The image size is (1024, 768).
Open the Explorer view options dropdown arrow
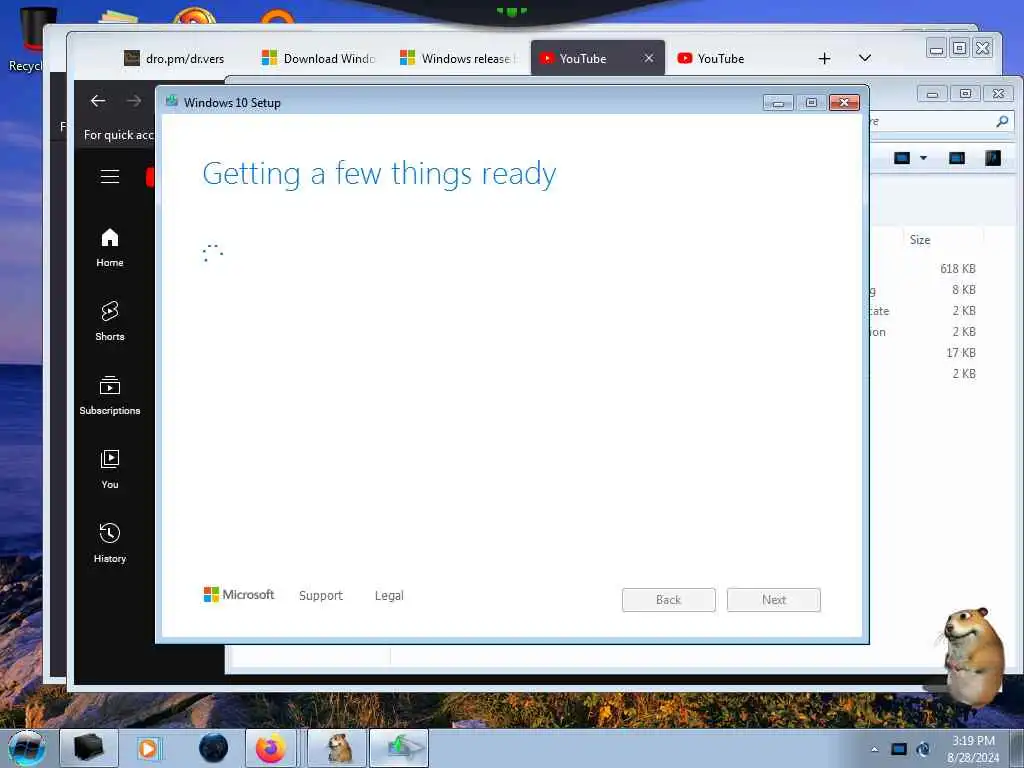click(923, 158)
